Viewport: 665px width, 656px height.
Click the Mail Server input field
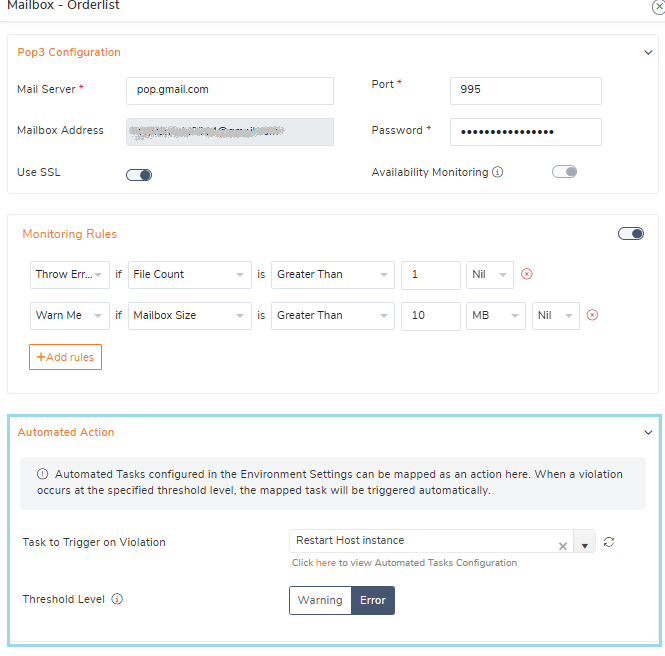pos(230,90)
